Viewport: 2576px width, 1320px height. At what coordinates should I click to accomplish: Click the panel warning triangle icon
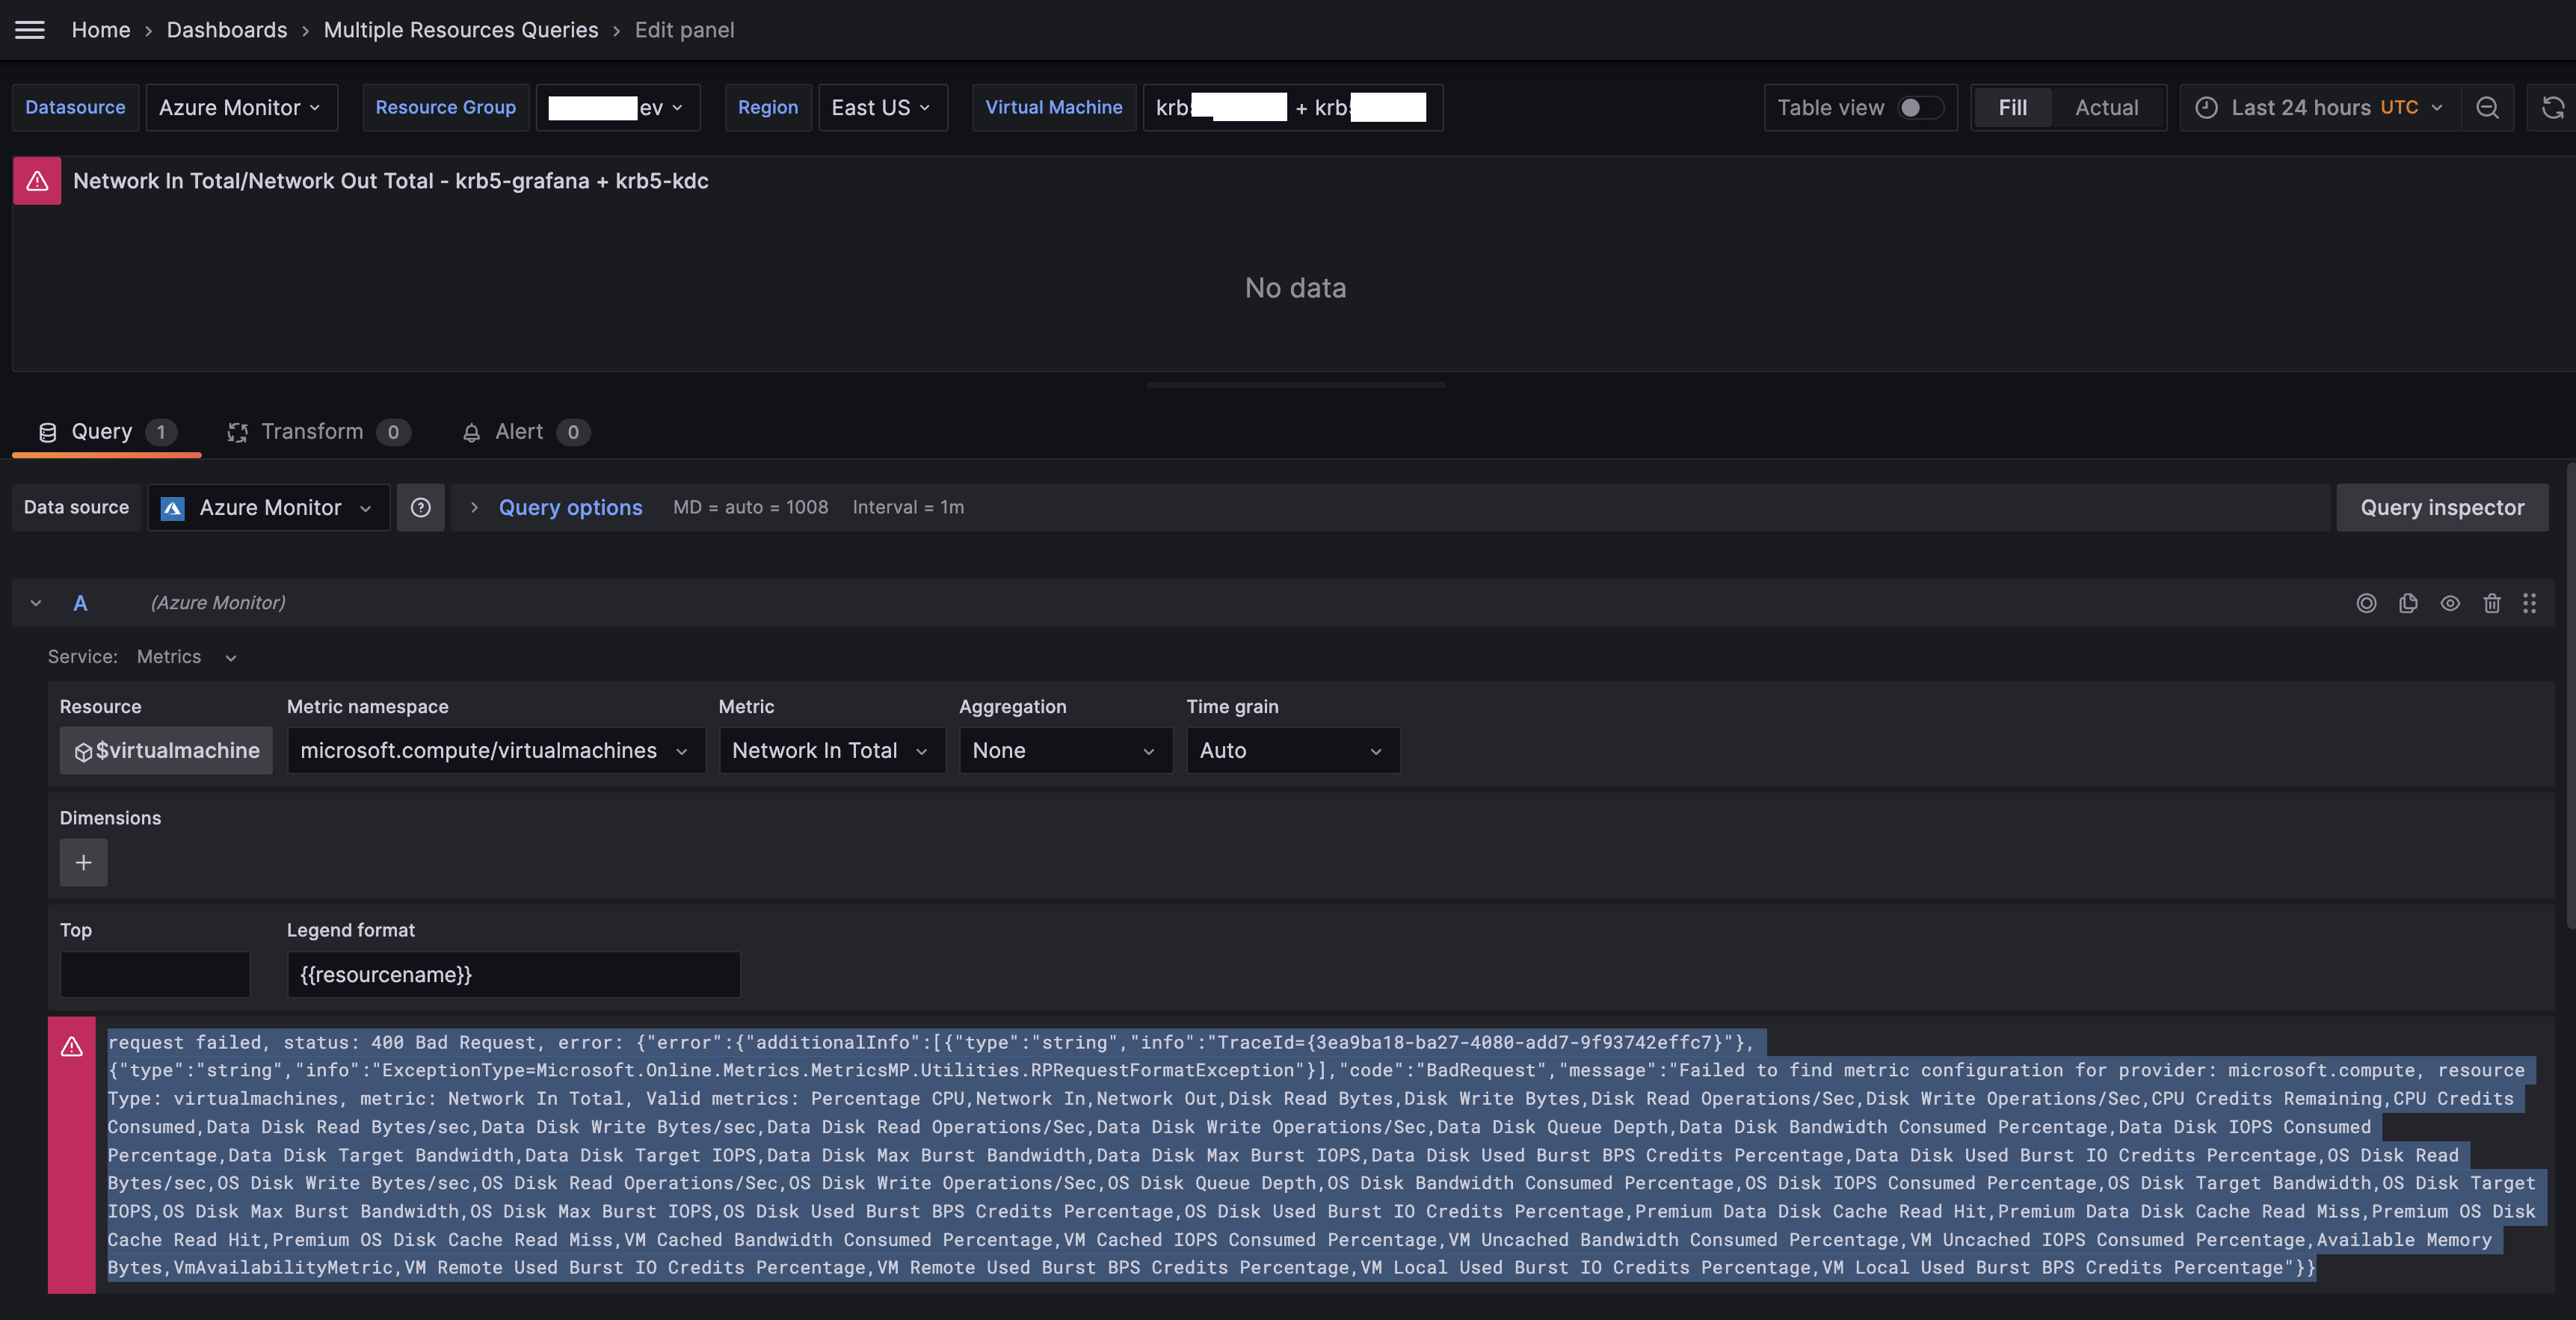point(36,180)
